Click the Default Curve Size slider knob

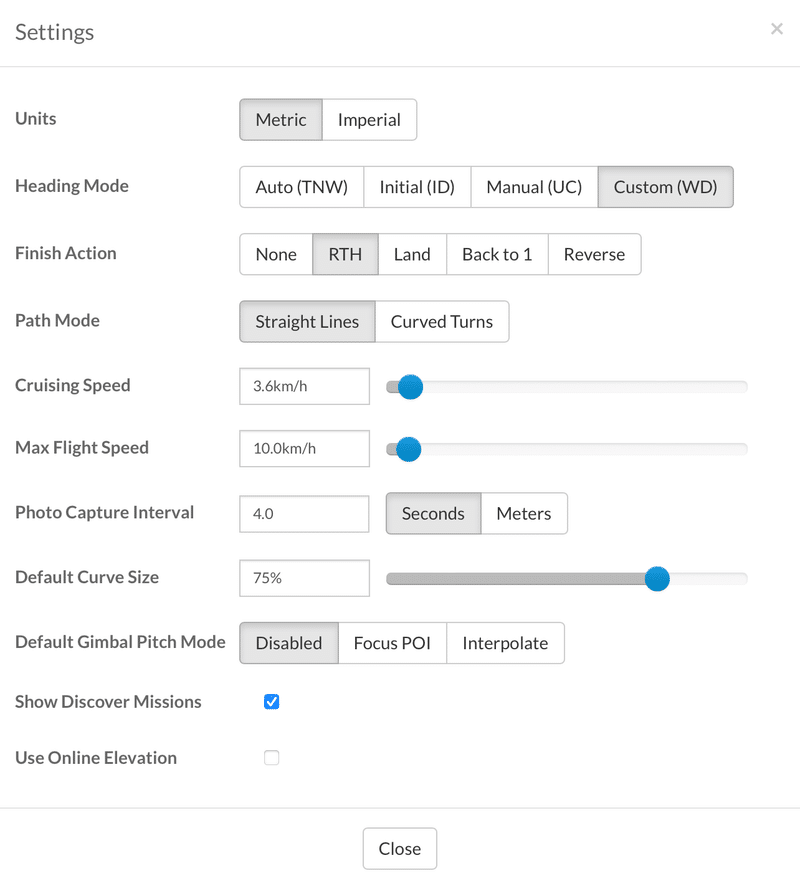[x=657, y=579]
